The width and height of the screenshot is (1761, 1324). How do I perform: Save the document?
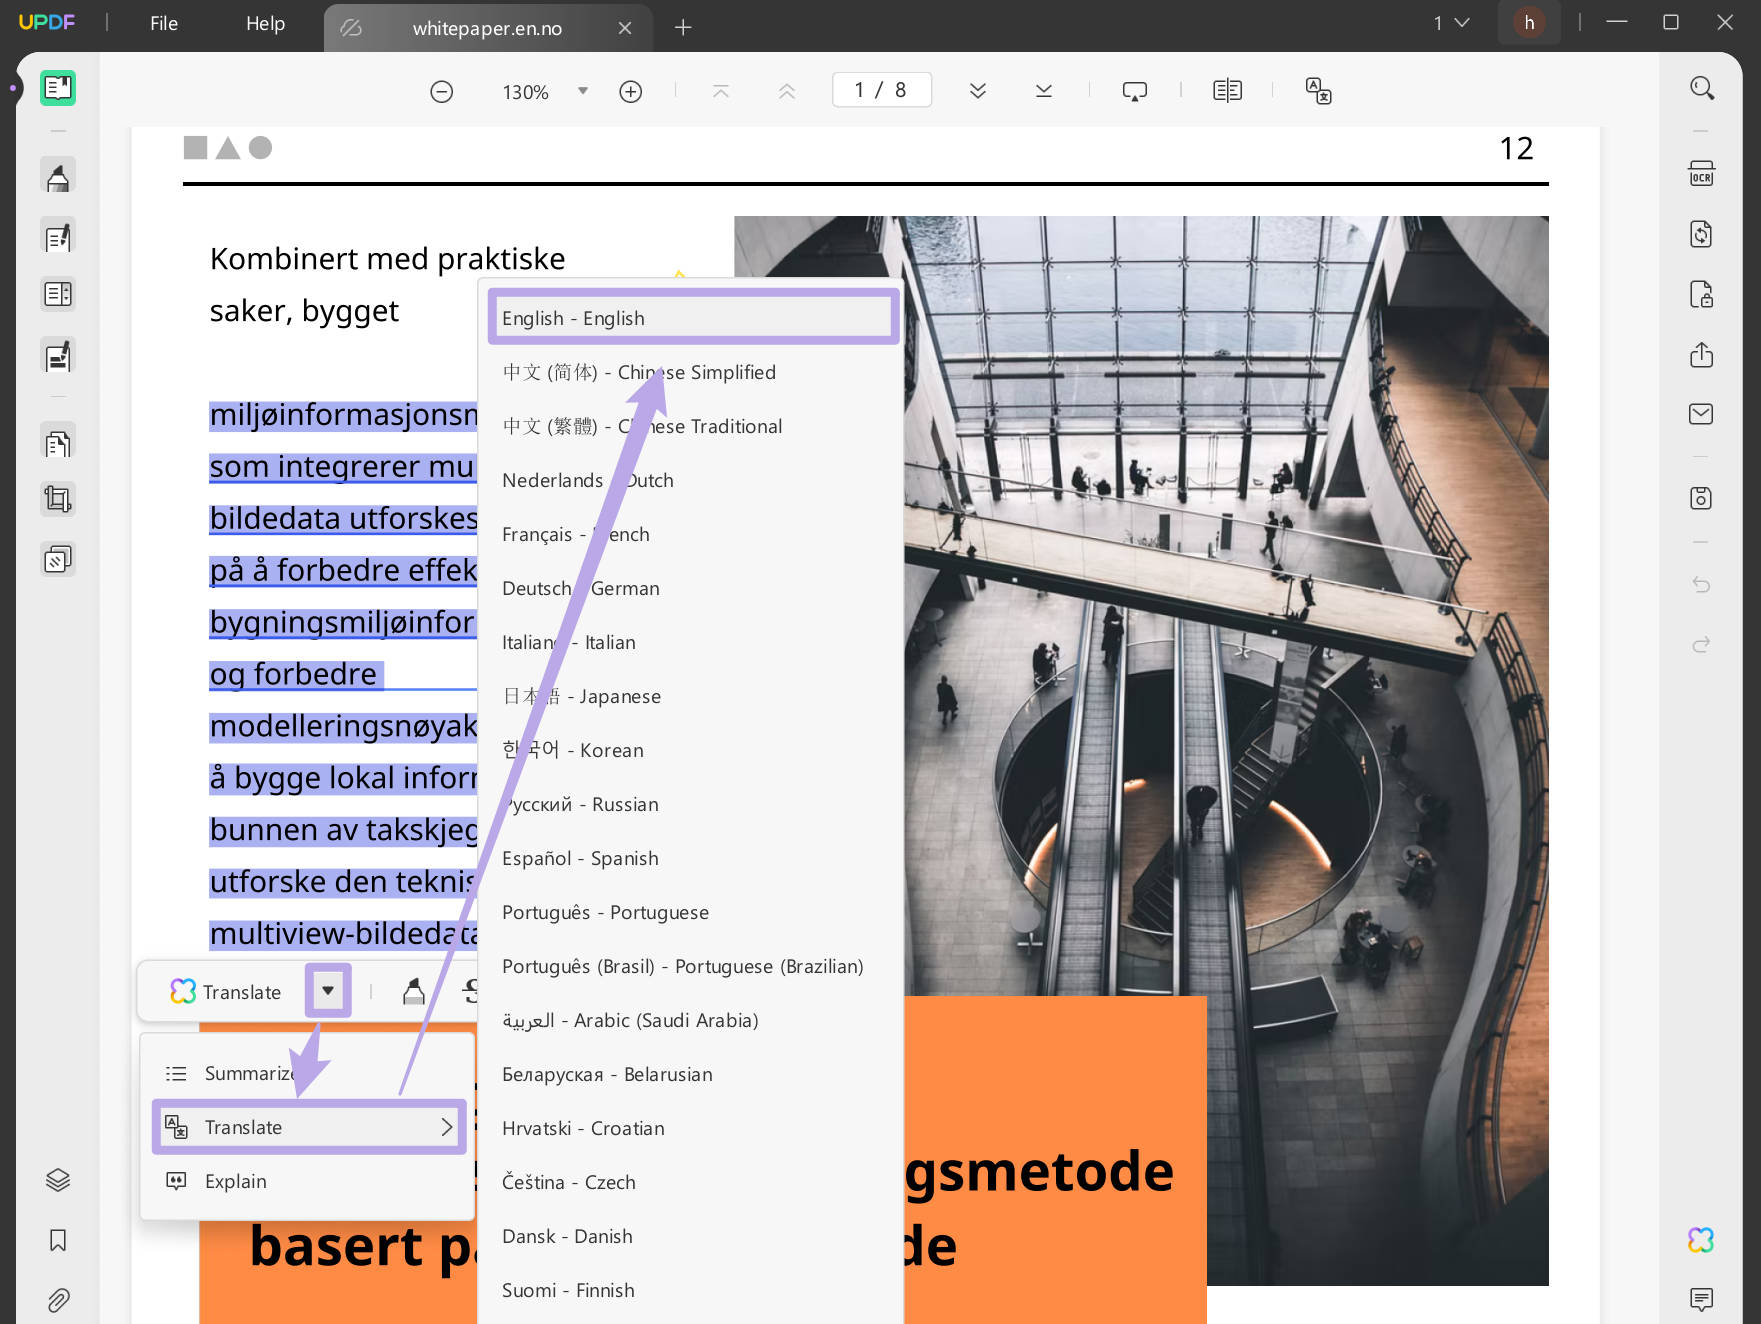tap(1701, 497)
